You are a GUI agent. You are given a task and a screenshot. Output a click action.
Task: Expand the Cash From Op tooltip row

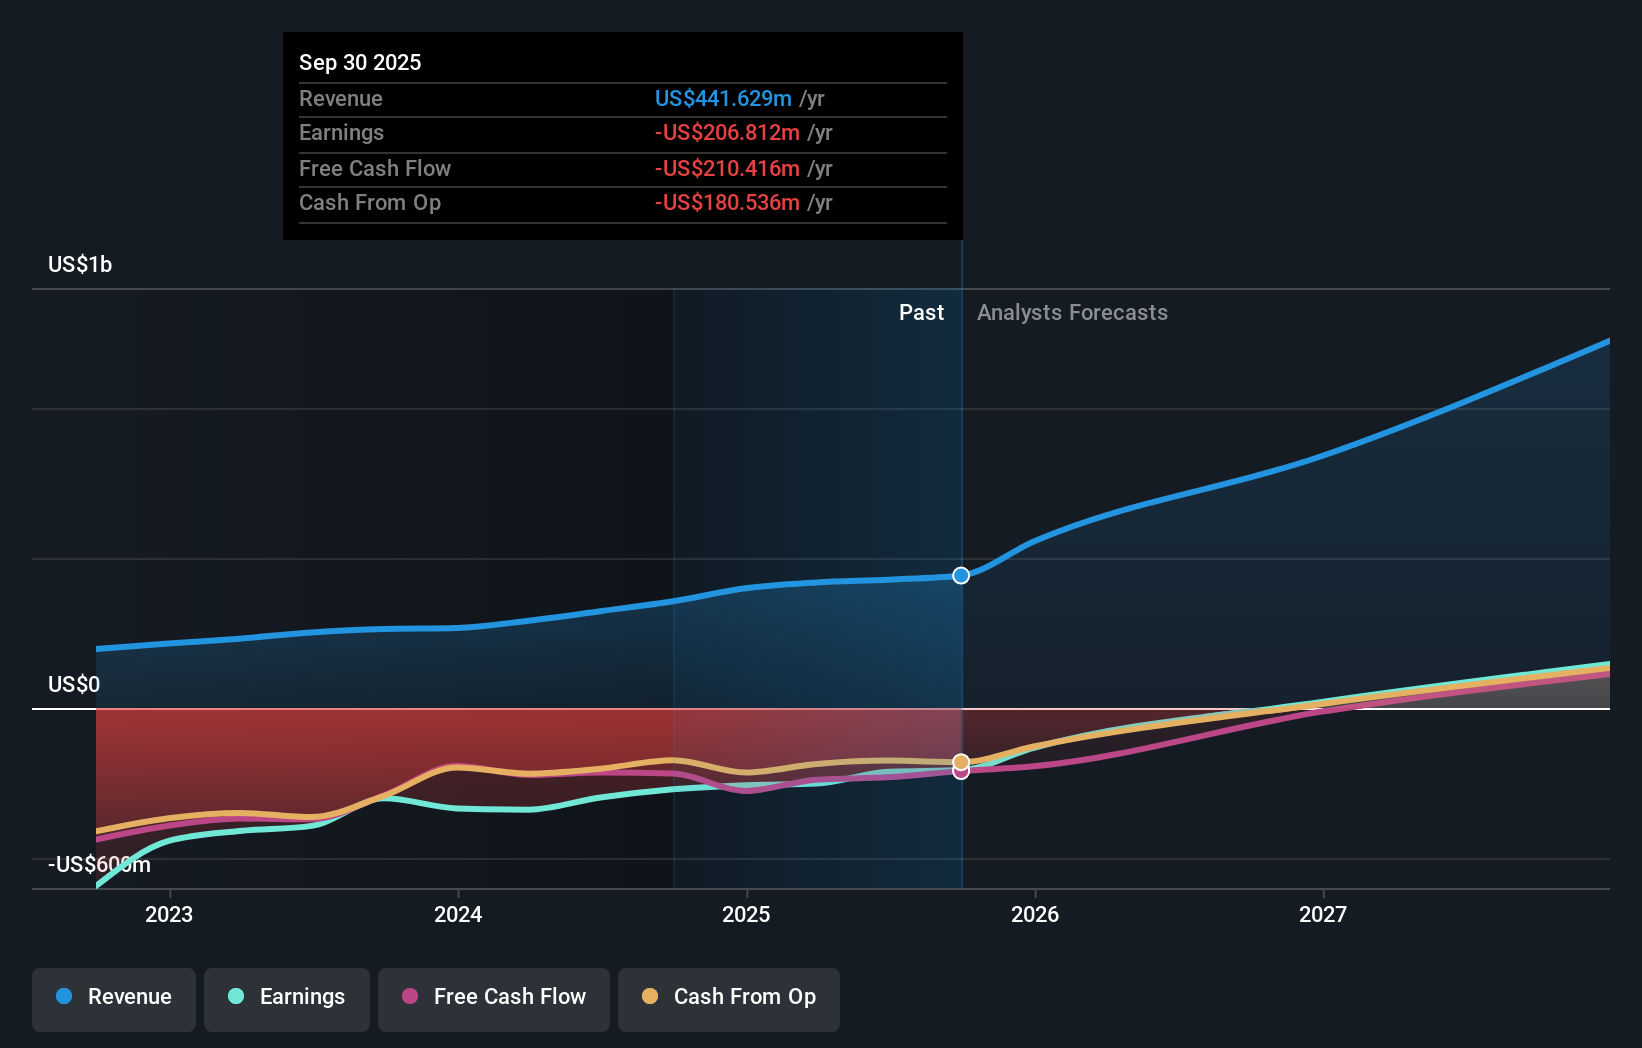(370, 202)
